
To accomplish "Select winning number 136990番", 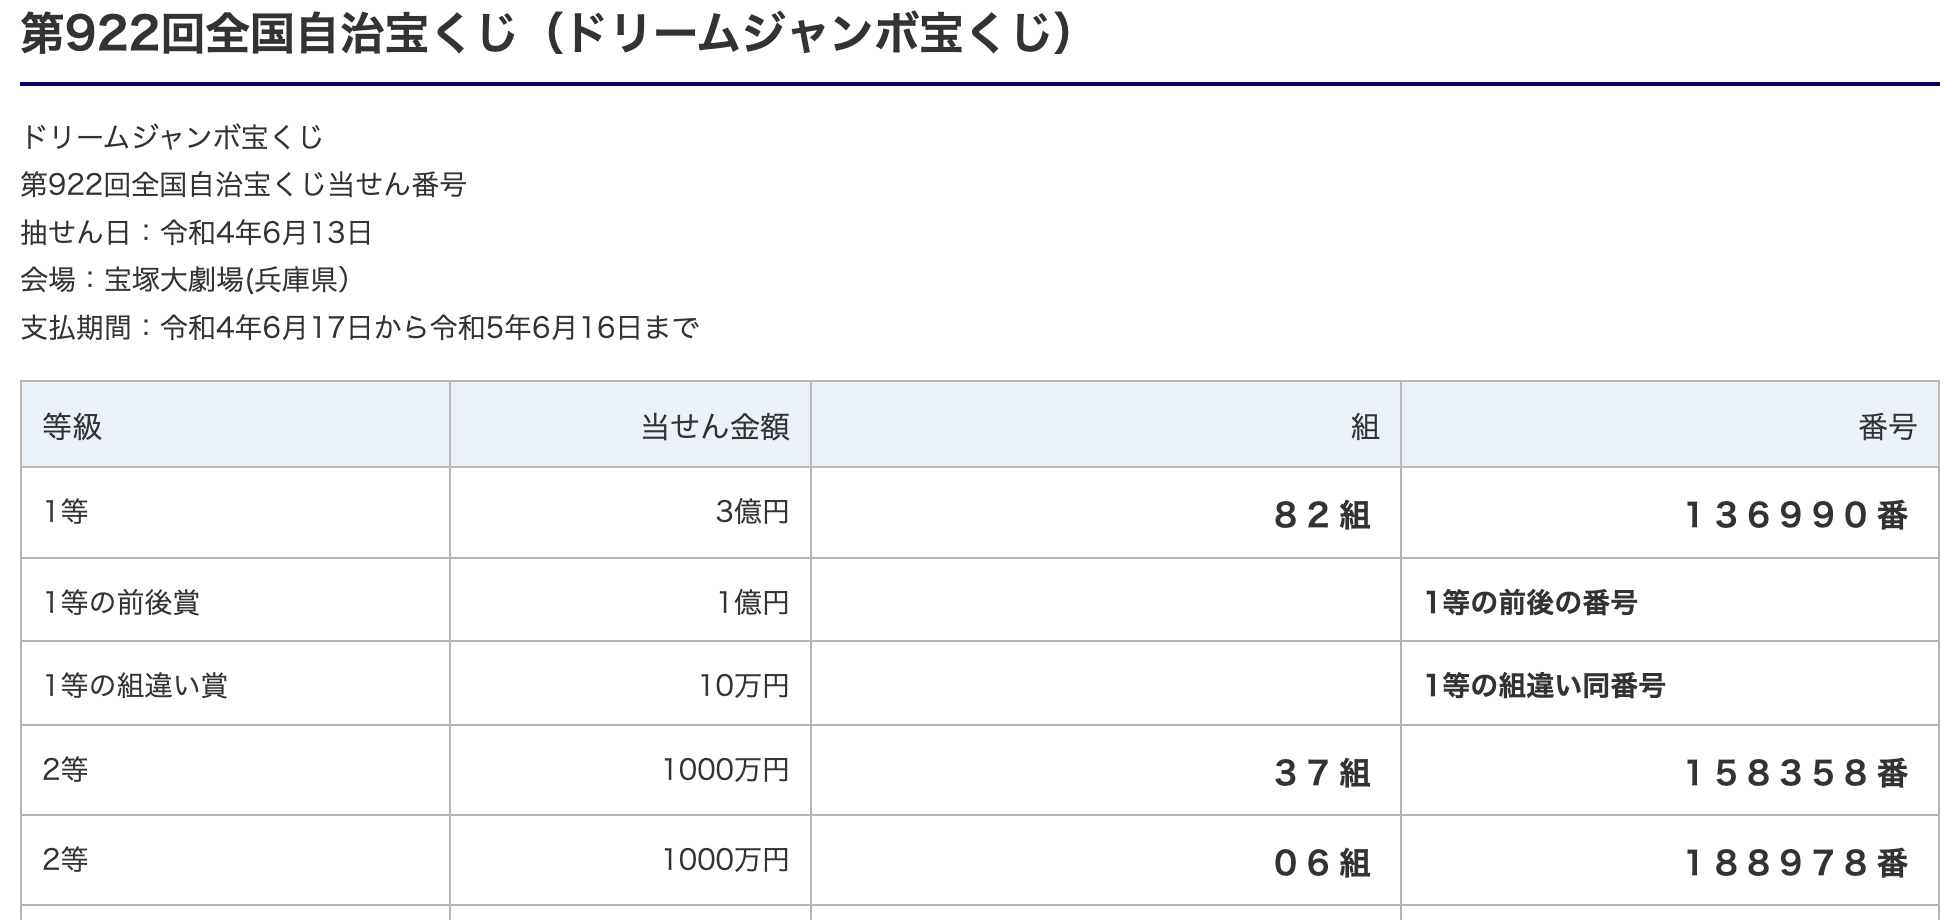I will tap(1796, 515).
